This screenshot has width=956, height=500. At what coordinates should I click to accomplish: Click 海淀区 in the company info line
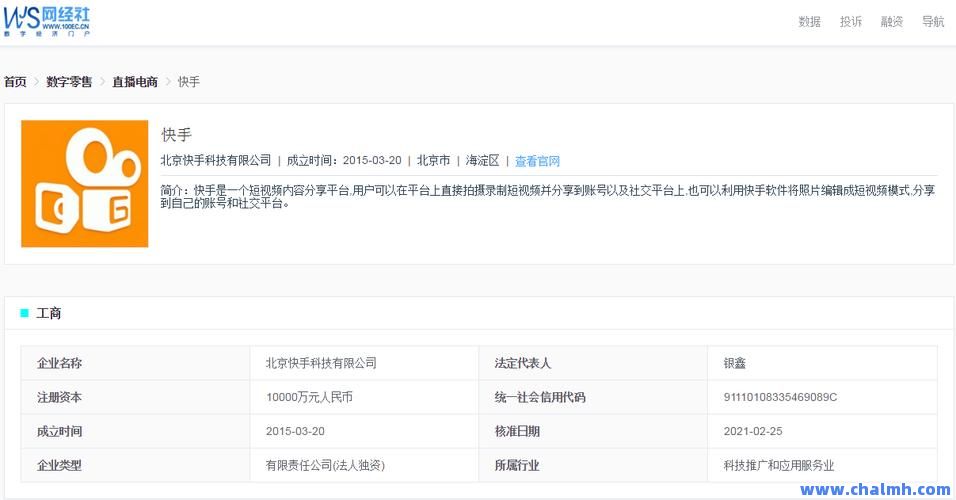(x=482, y=161)
